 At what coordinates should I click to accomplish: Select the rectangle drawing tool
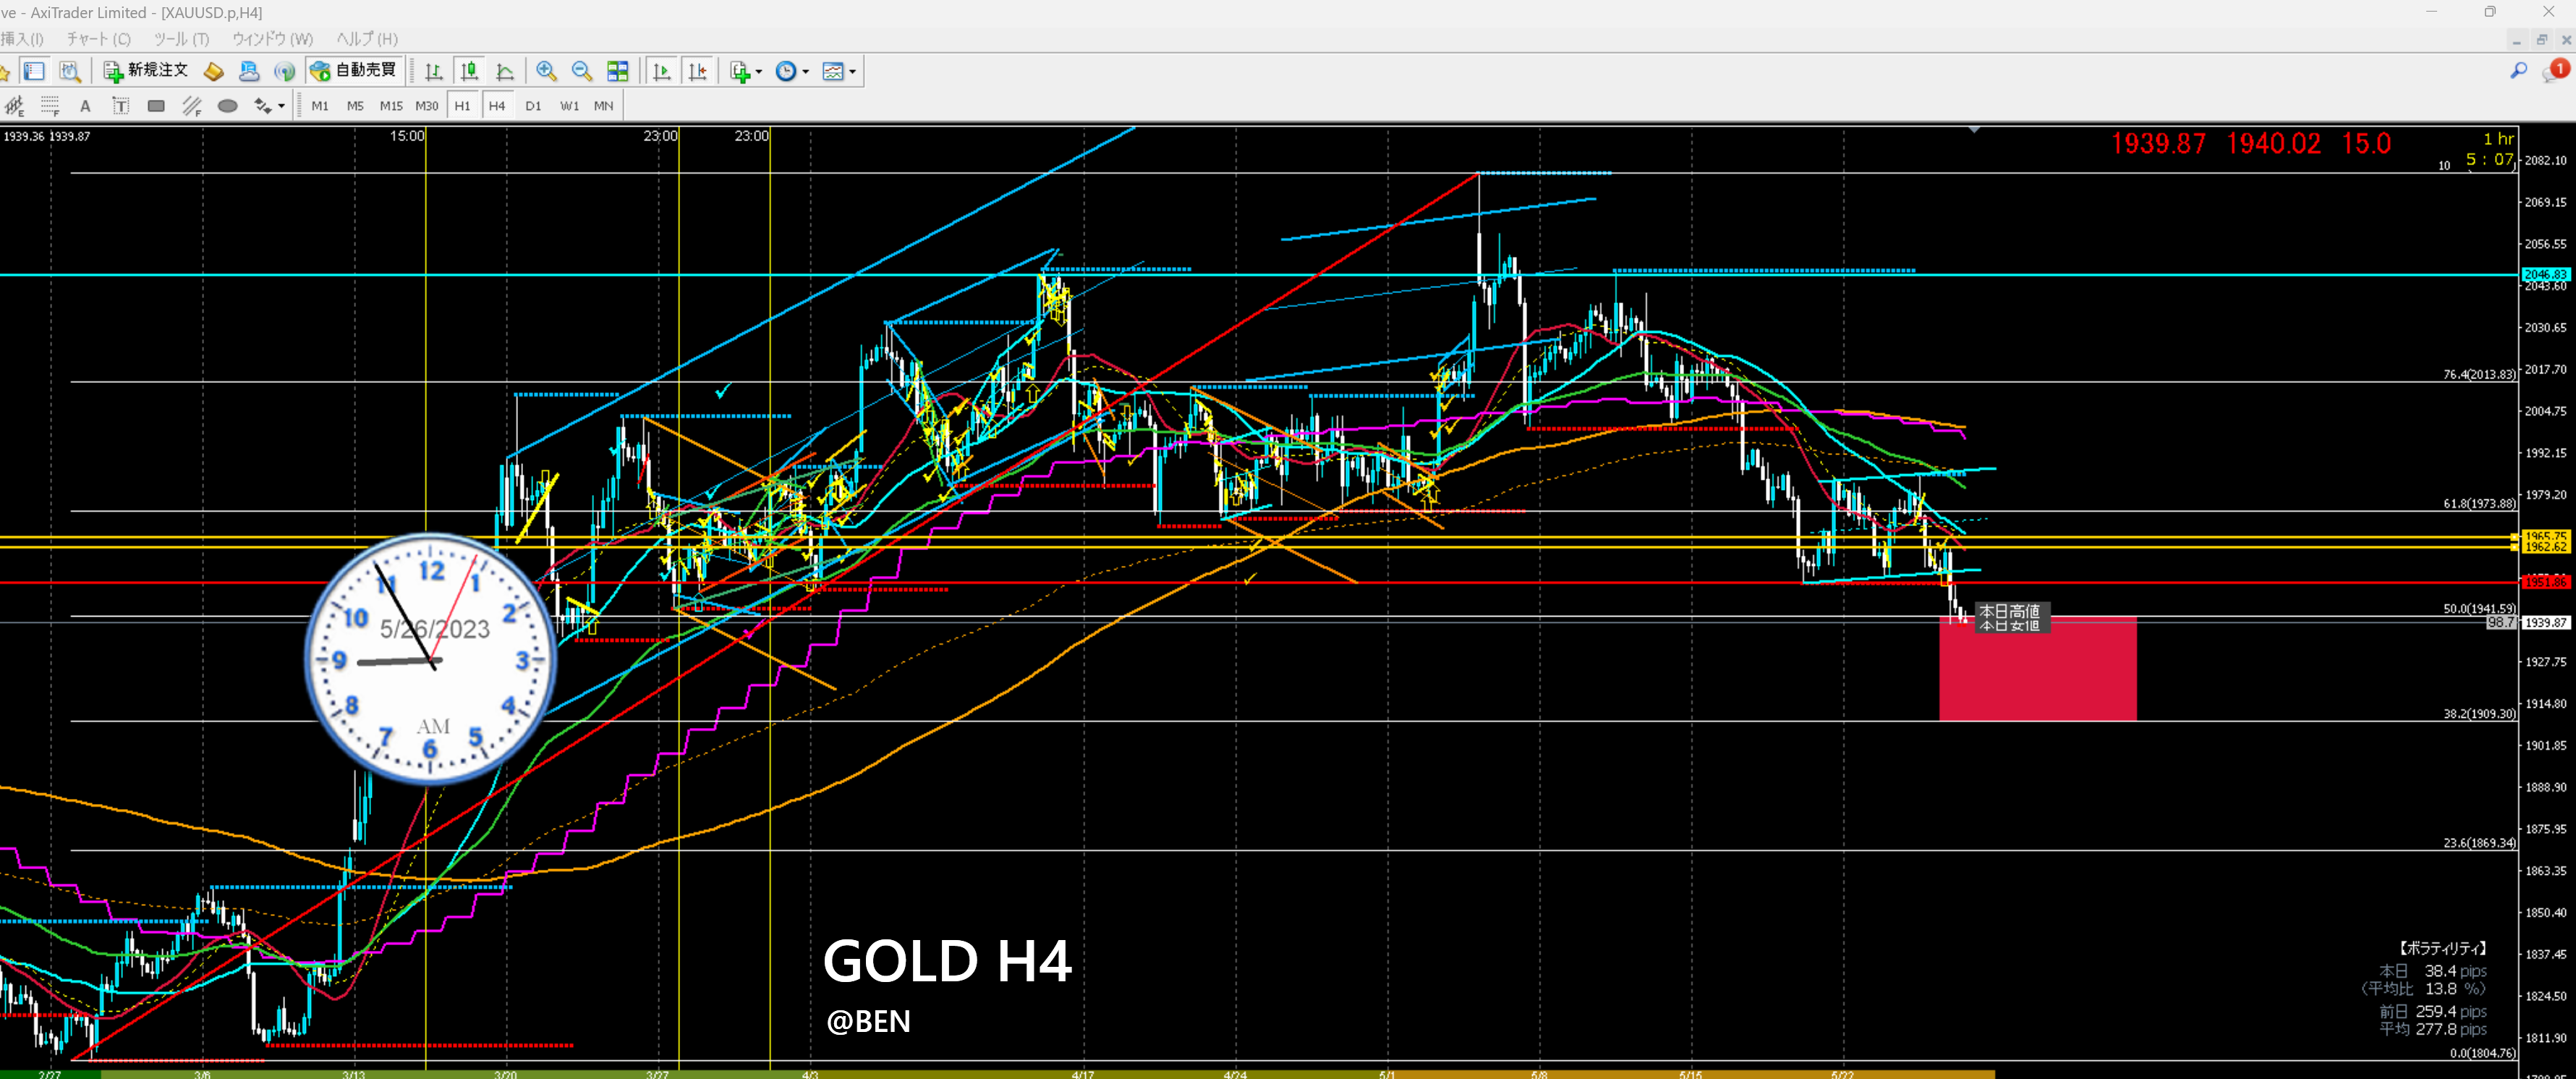pos(156,106)
